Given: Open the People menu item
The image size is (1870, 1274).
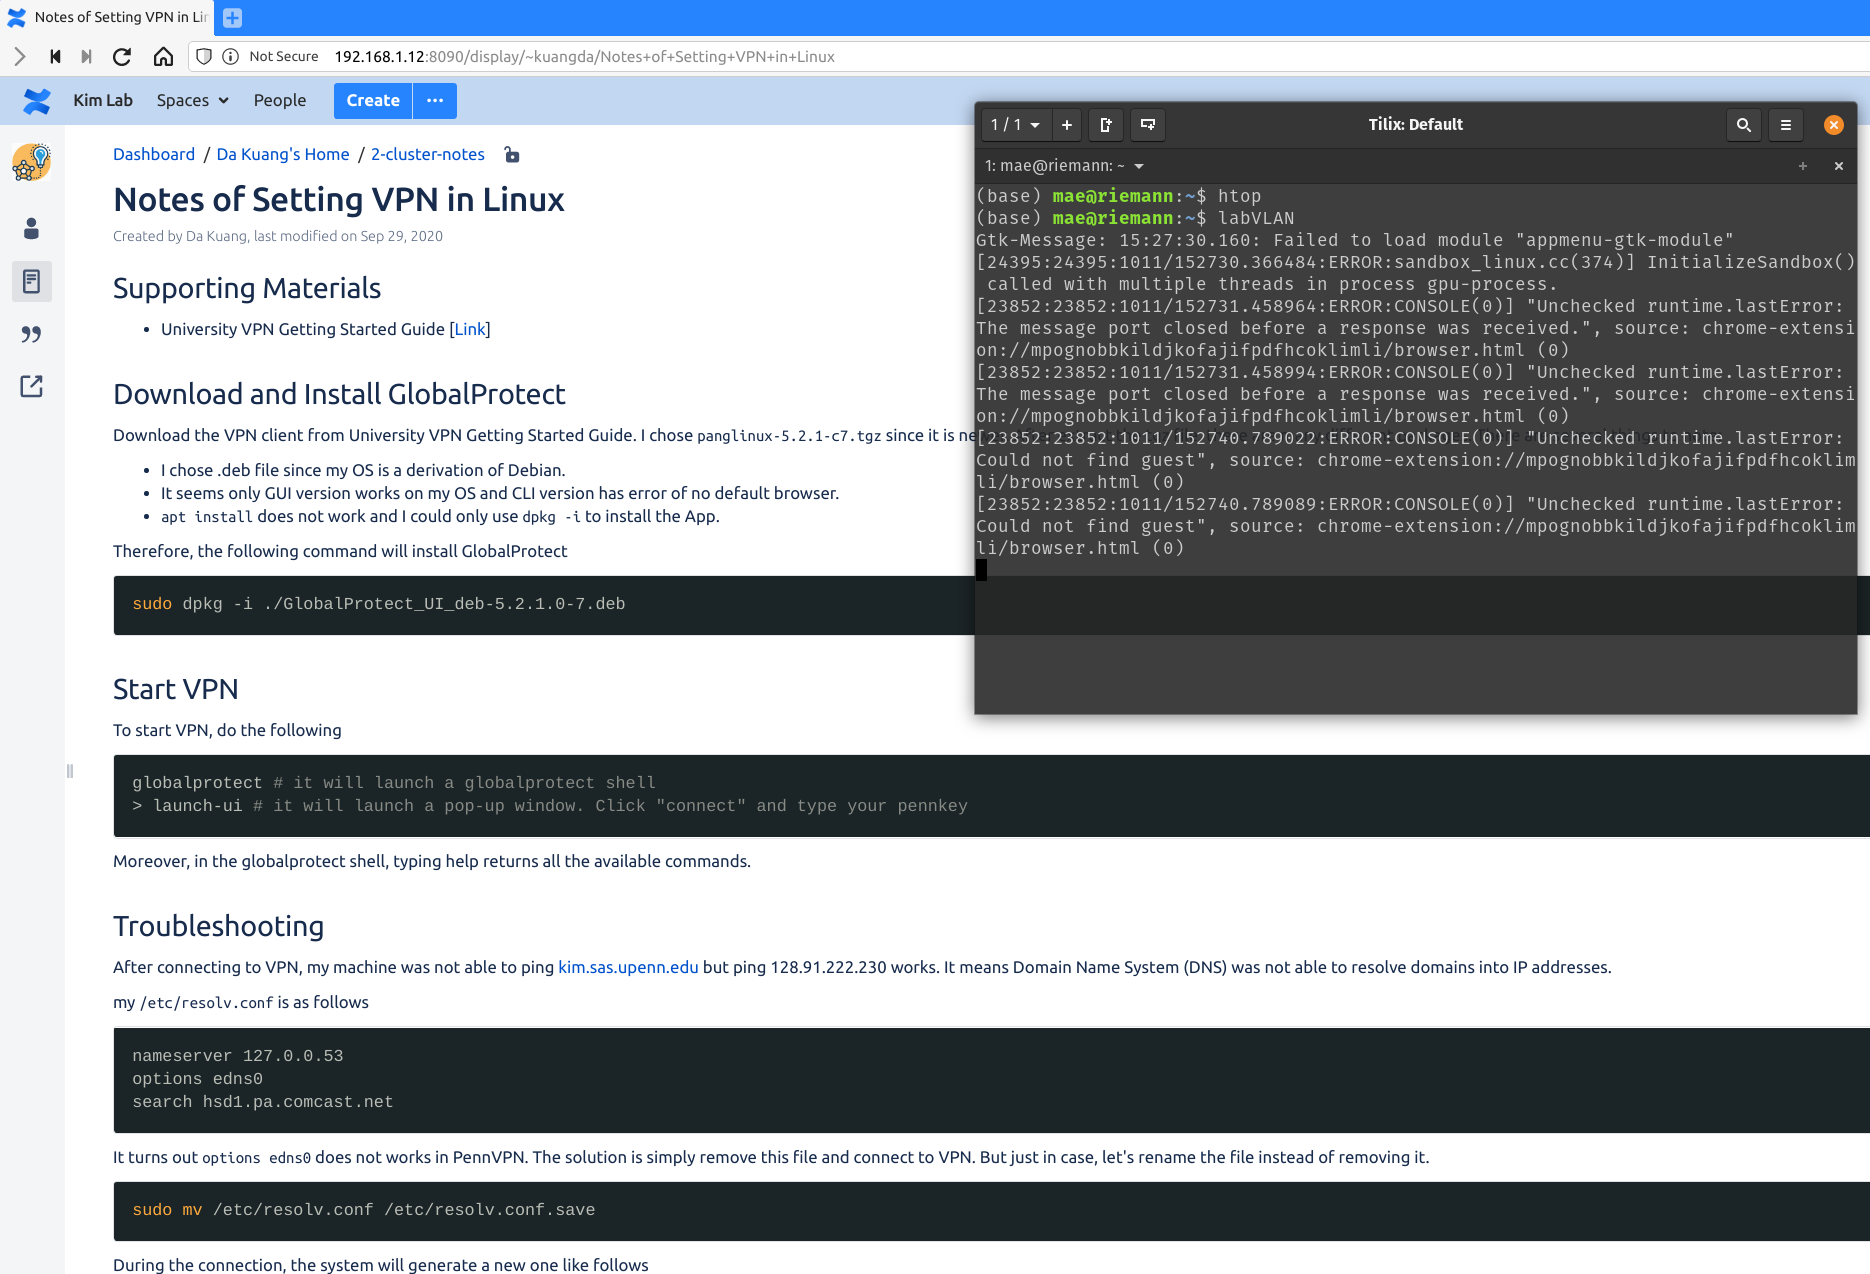Looking at the screenshot, I should point(280,100).
